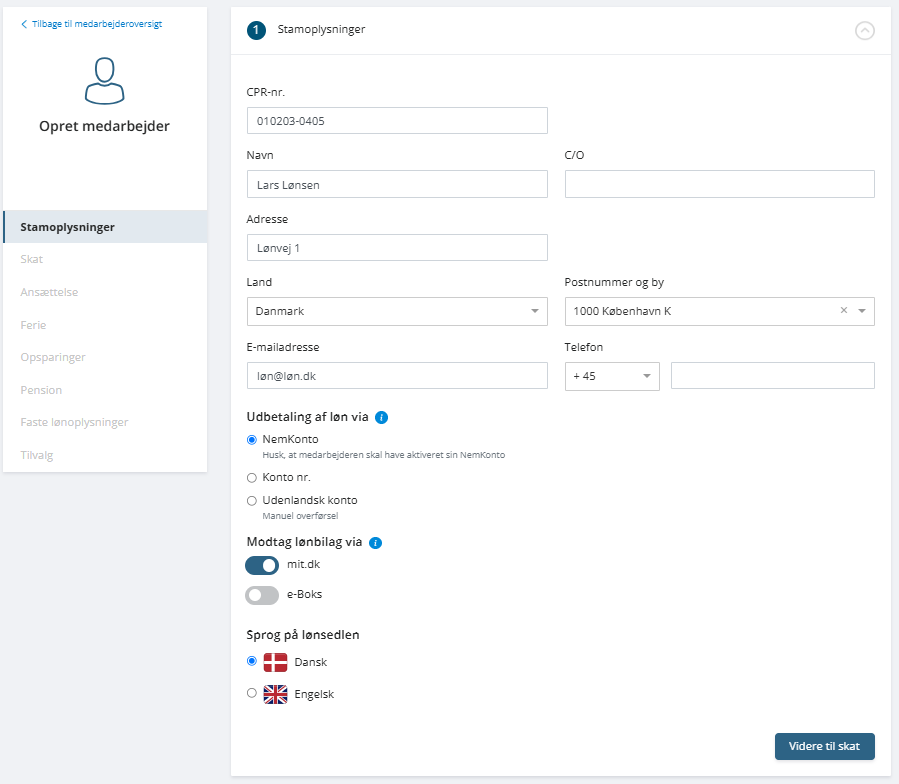Image resolution: width=899 pixels, height=784 pixels.
Task: Toggle off the mit.dk switch
Action: click(x=262, y=565)
